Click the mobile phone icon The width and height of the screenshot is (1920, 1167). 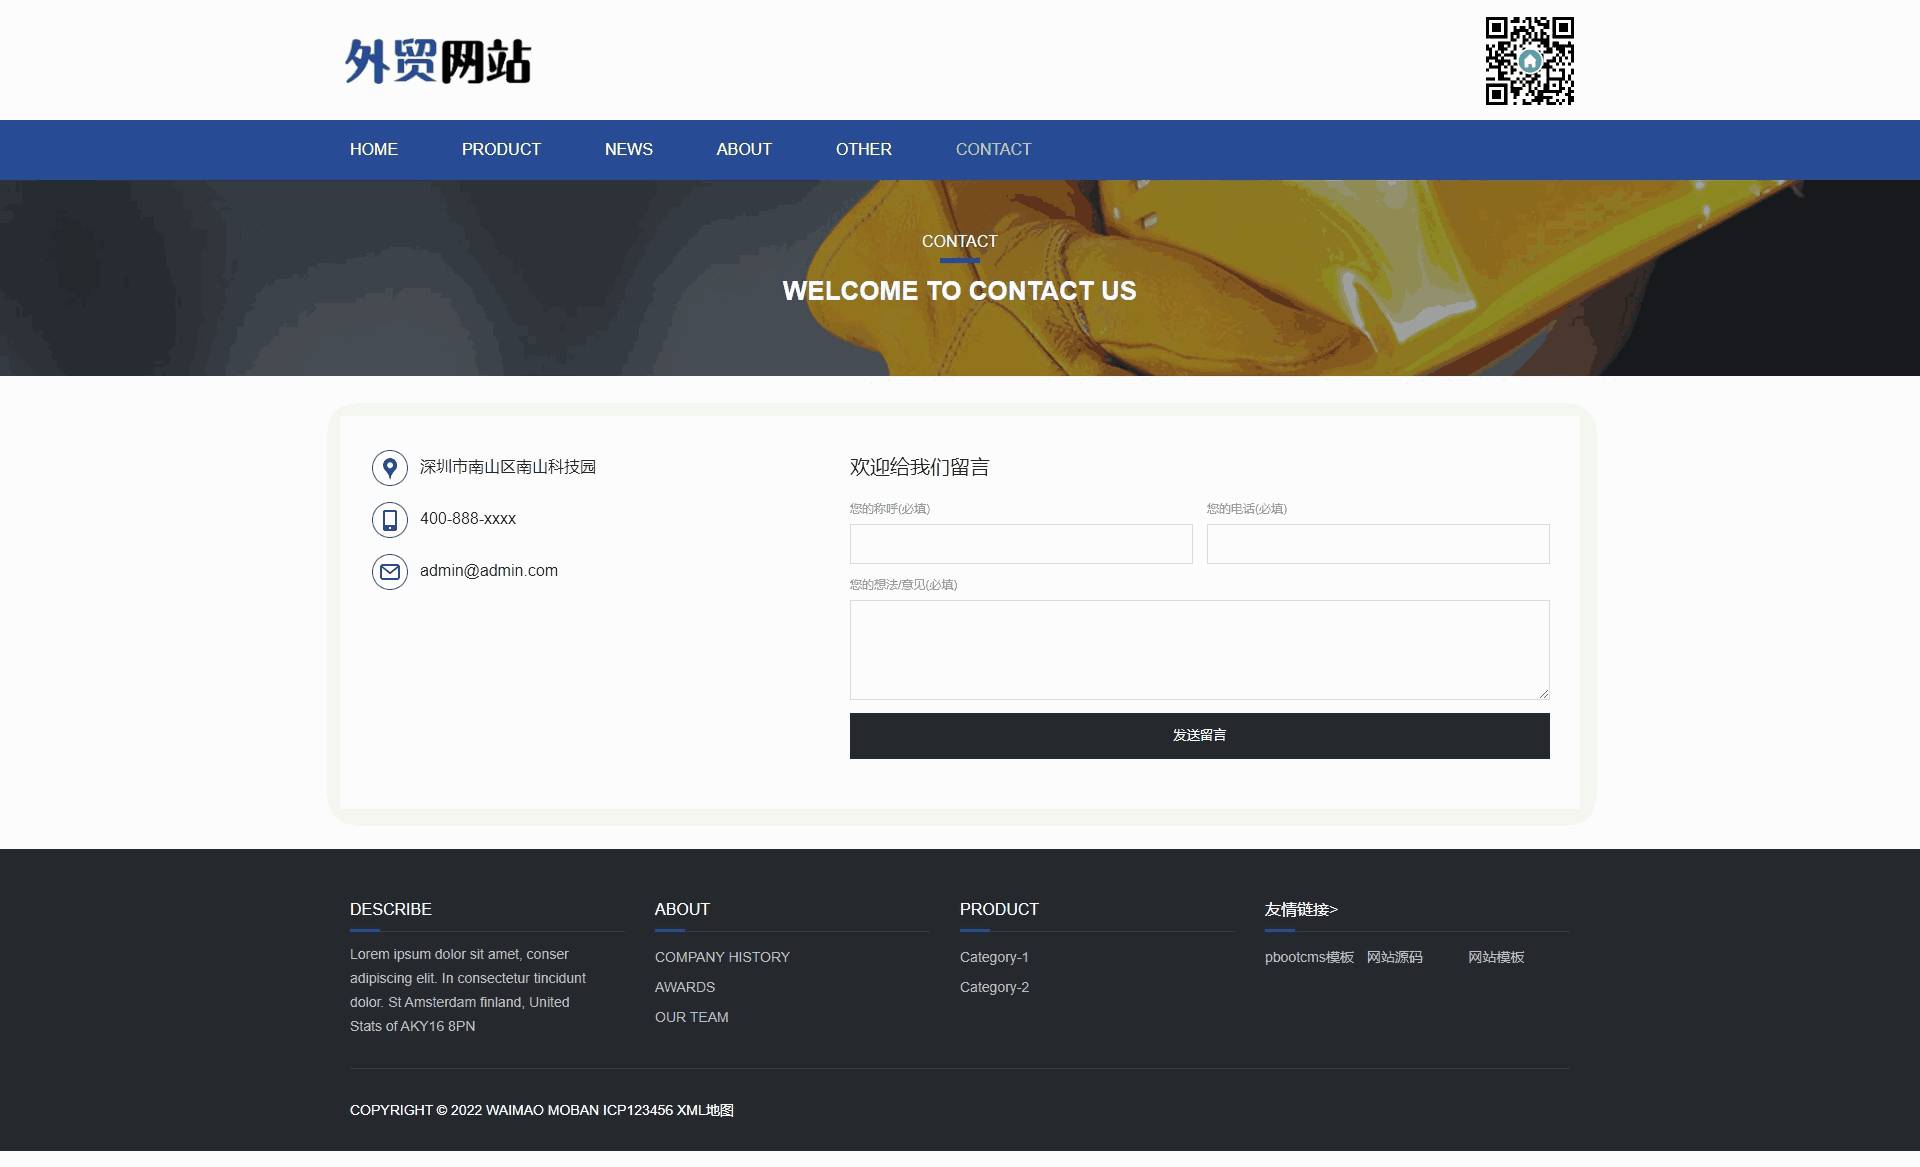pos(390,520)
